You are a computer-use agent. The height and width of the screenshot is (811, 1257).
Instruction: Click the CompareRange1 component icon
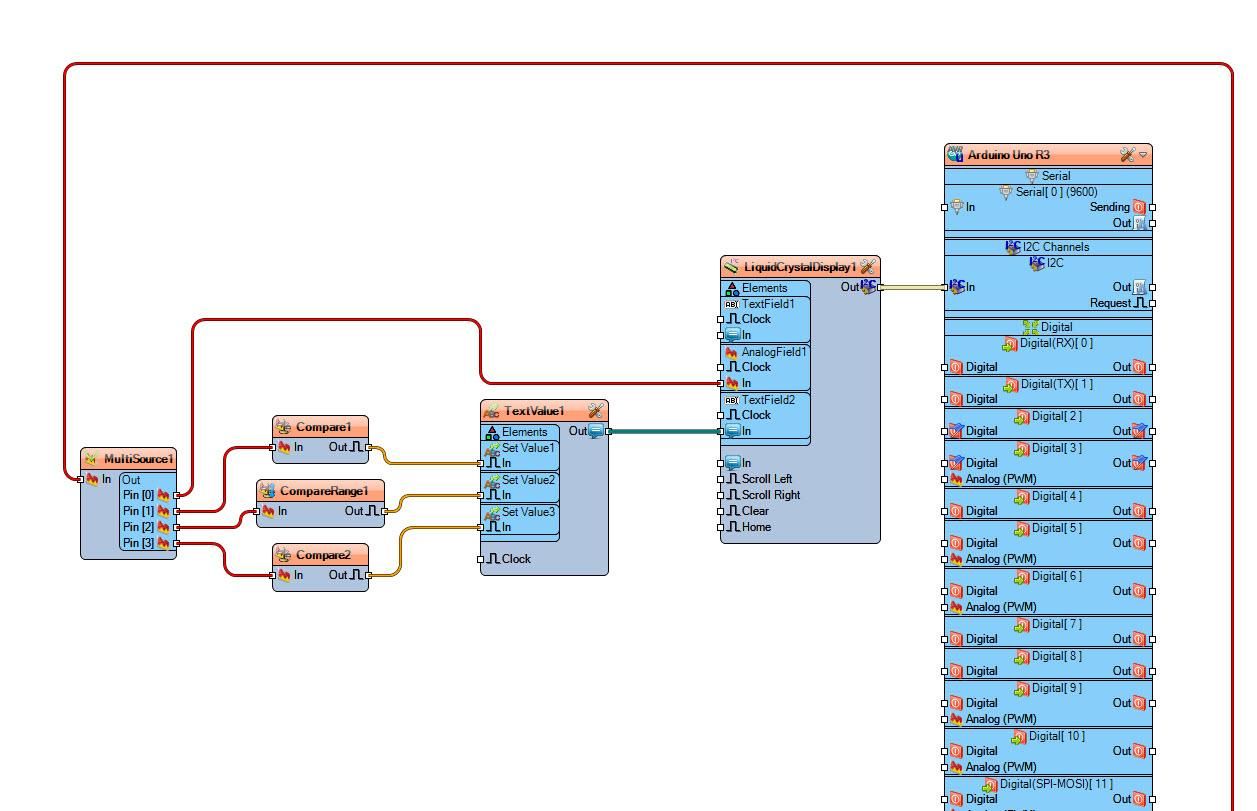[x=267, y=491]
